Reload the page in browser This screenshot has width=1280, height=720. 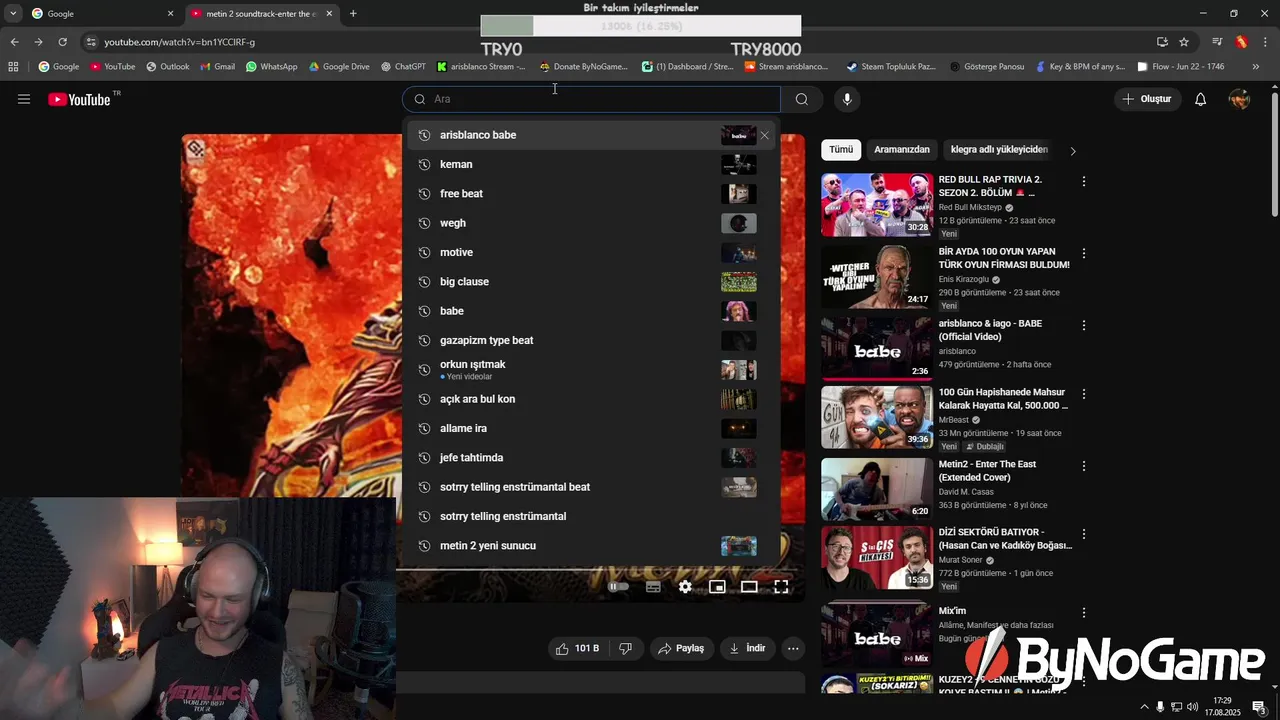click(62, 42)
